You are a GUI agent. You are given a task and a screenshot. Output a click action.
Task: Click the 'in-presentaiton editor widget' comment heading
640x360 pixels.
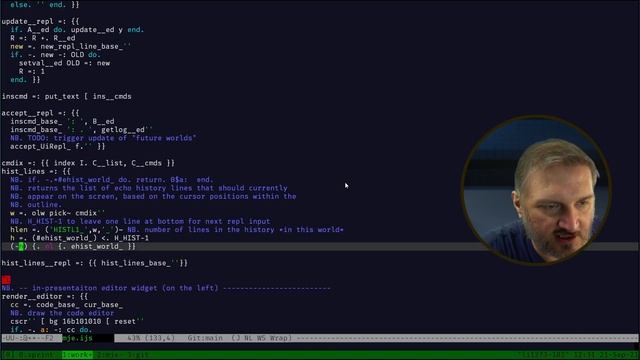pyautogui.click(x=166, y=288)
